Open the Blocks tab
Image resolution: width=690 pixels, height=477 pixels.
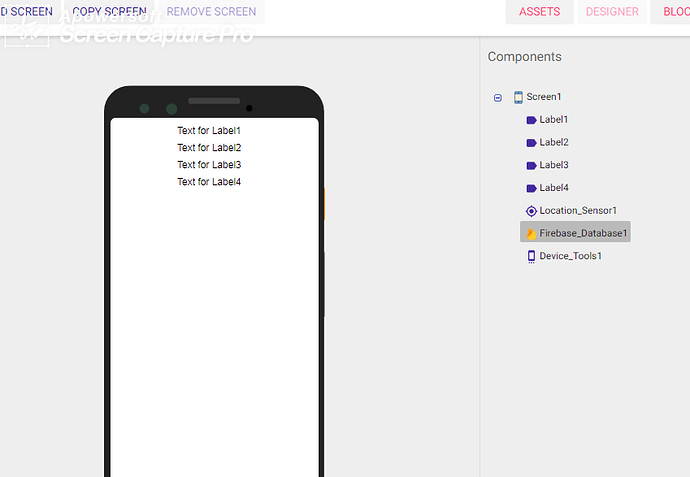675,12
